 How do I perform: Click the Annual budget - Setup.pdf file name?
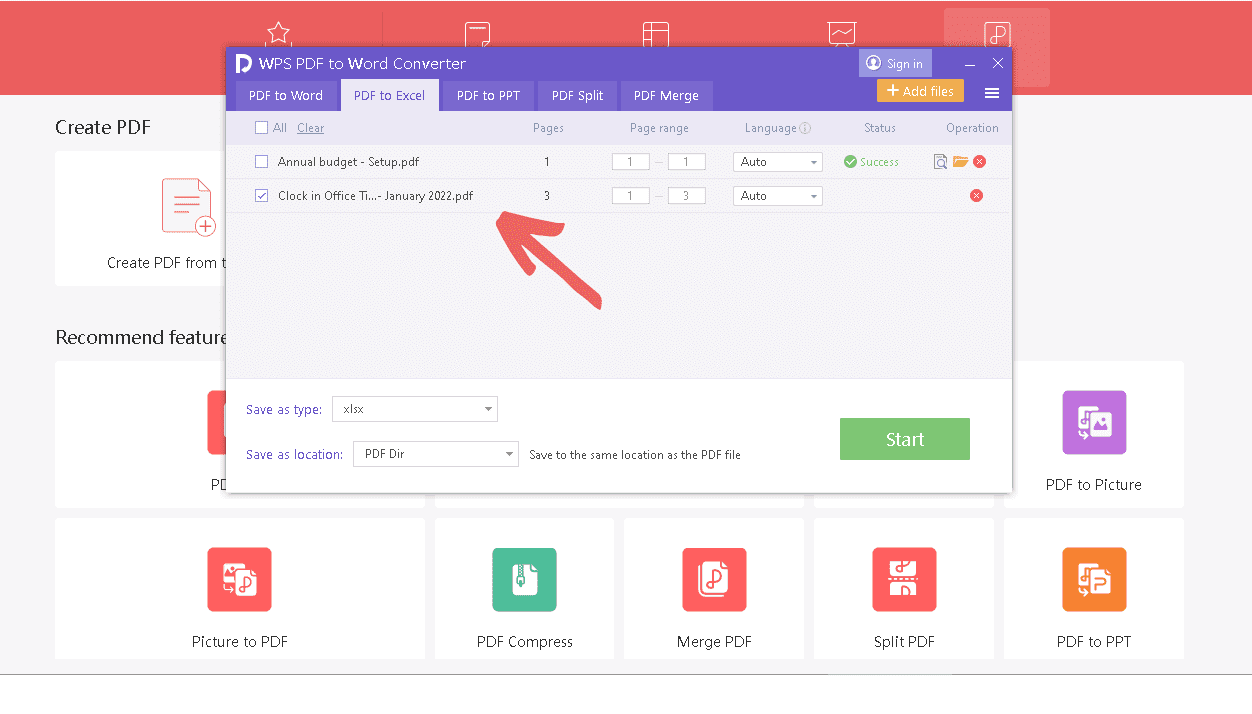tap(348, 162)
